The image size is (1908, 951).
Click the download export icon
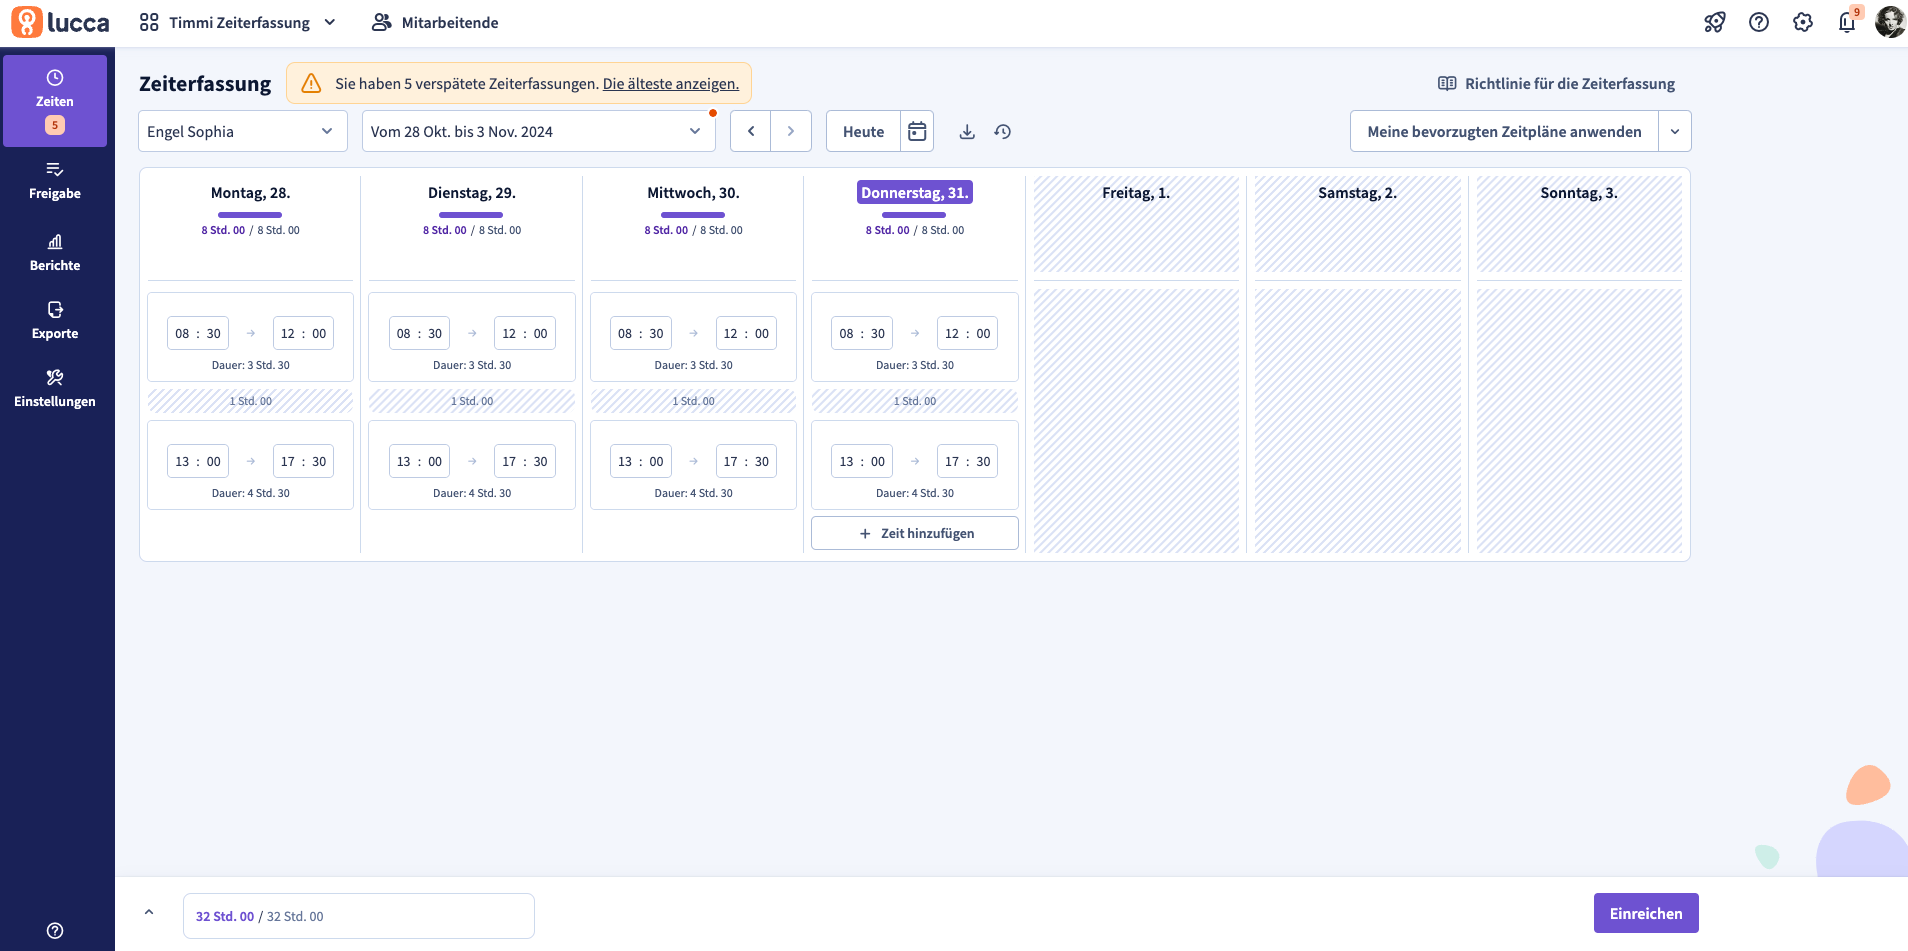click(967, 132)
